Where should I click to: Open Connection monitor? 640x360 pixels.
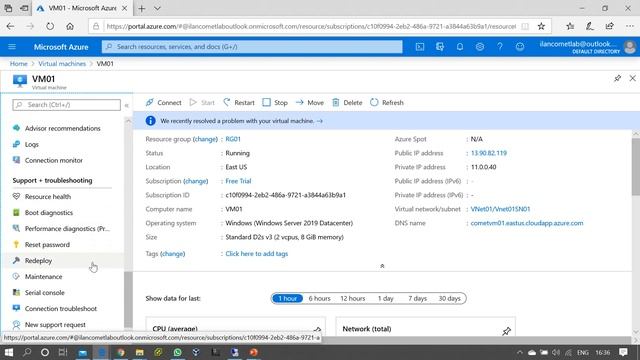(53, 160)
